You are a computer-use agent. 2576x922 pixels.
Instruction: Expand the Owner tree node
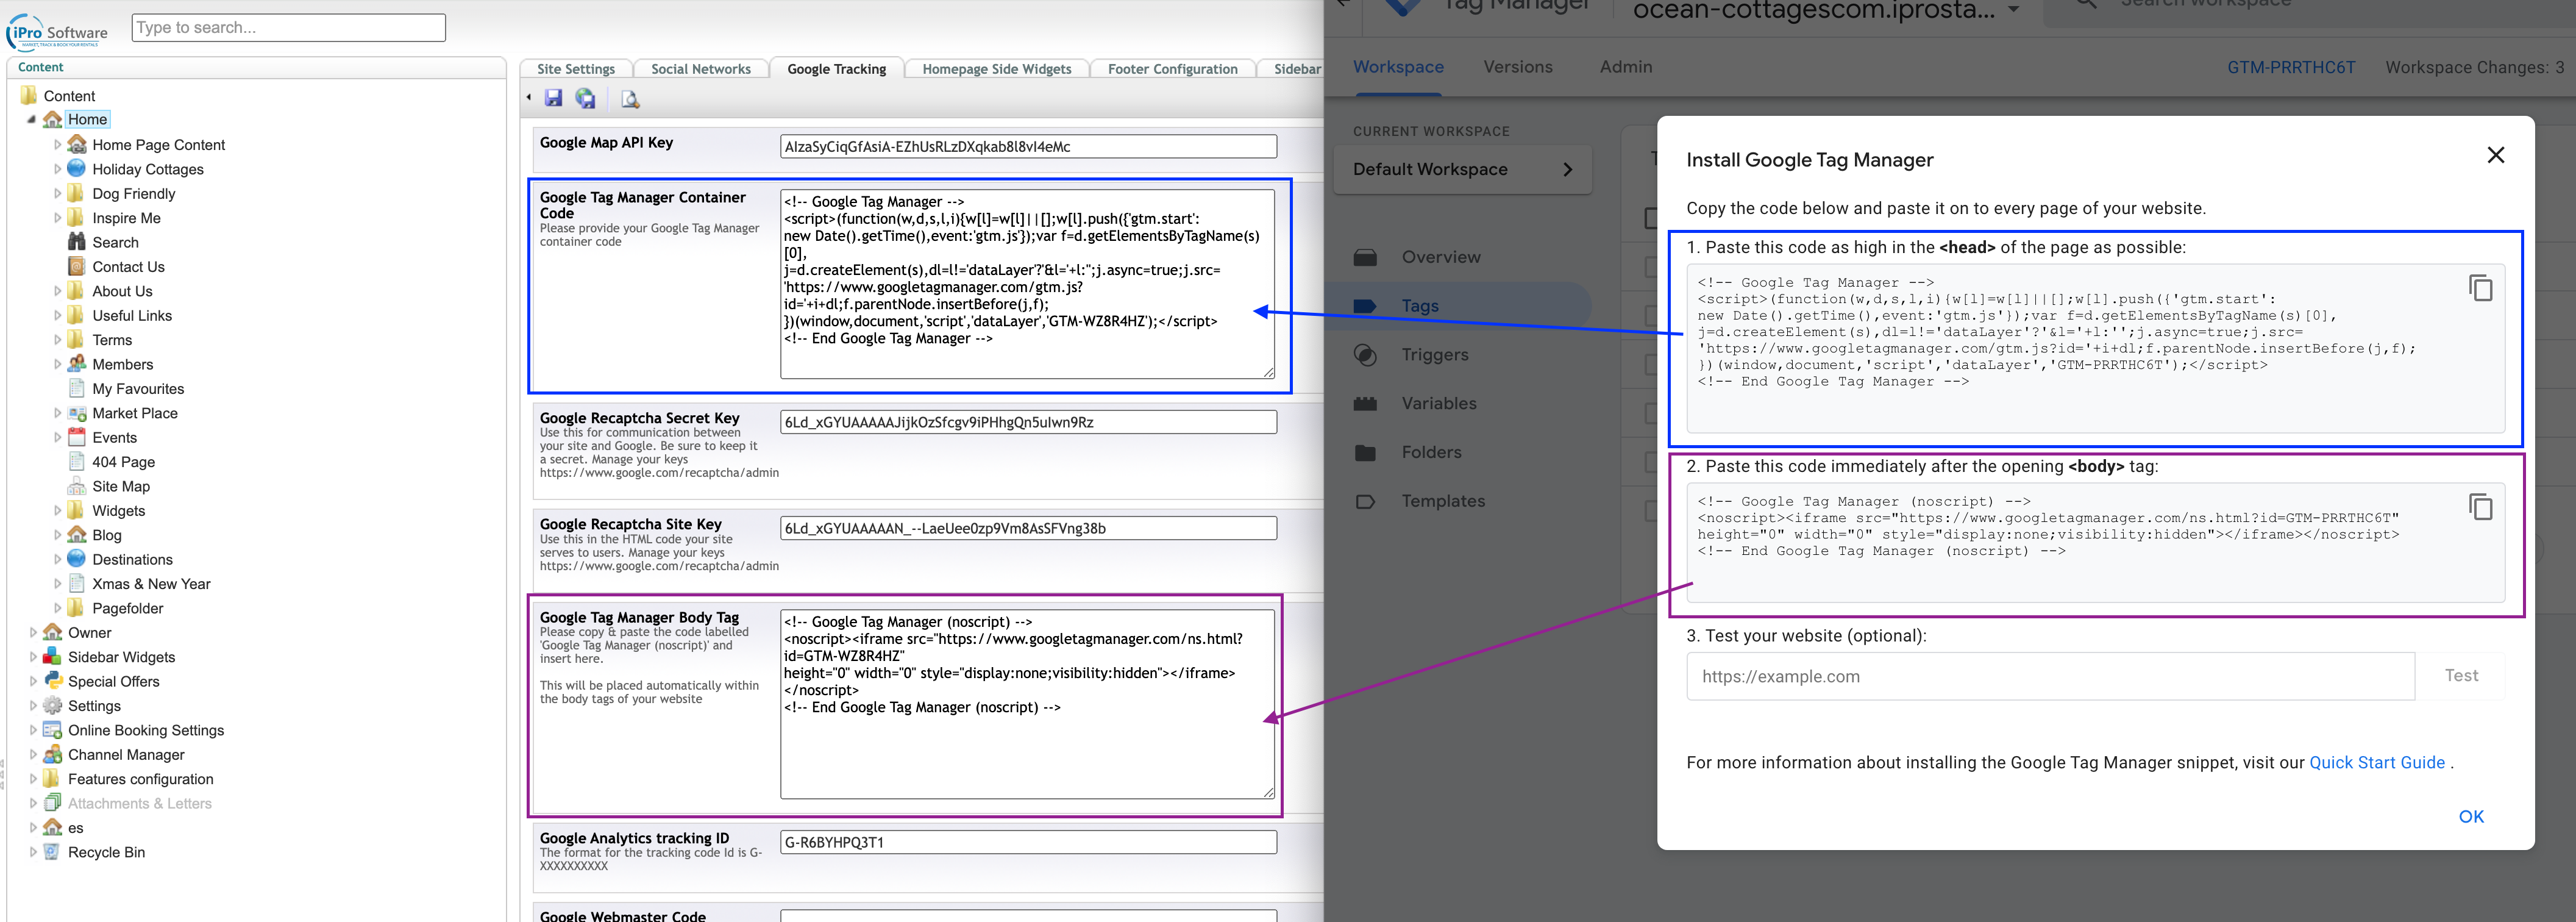point(33,633)
